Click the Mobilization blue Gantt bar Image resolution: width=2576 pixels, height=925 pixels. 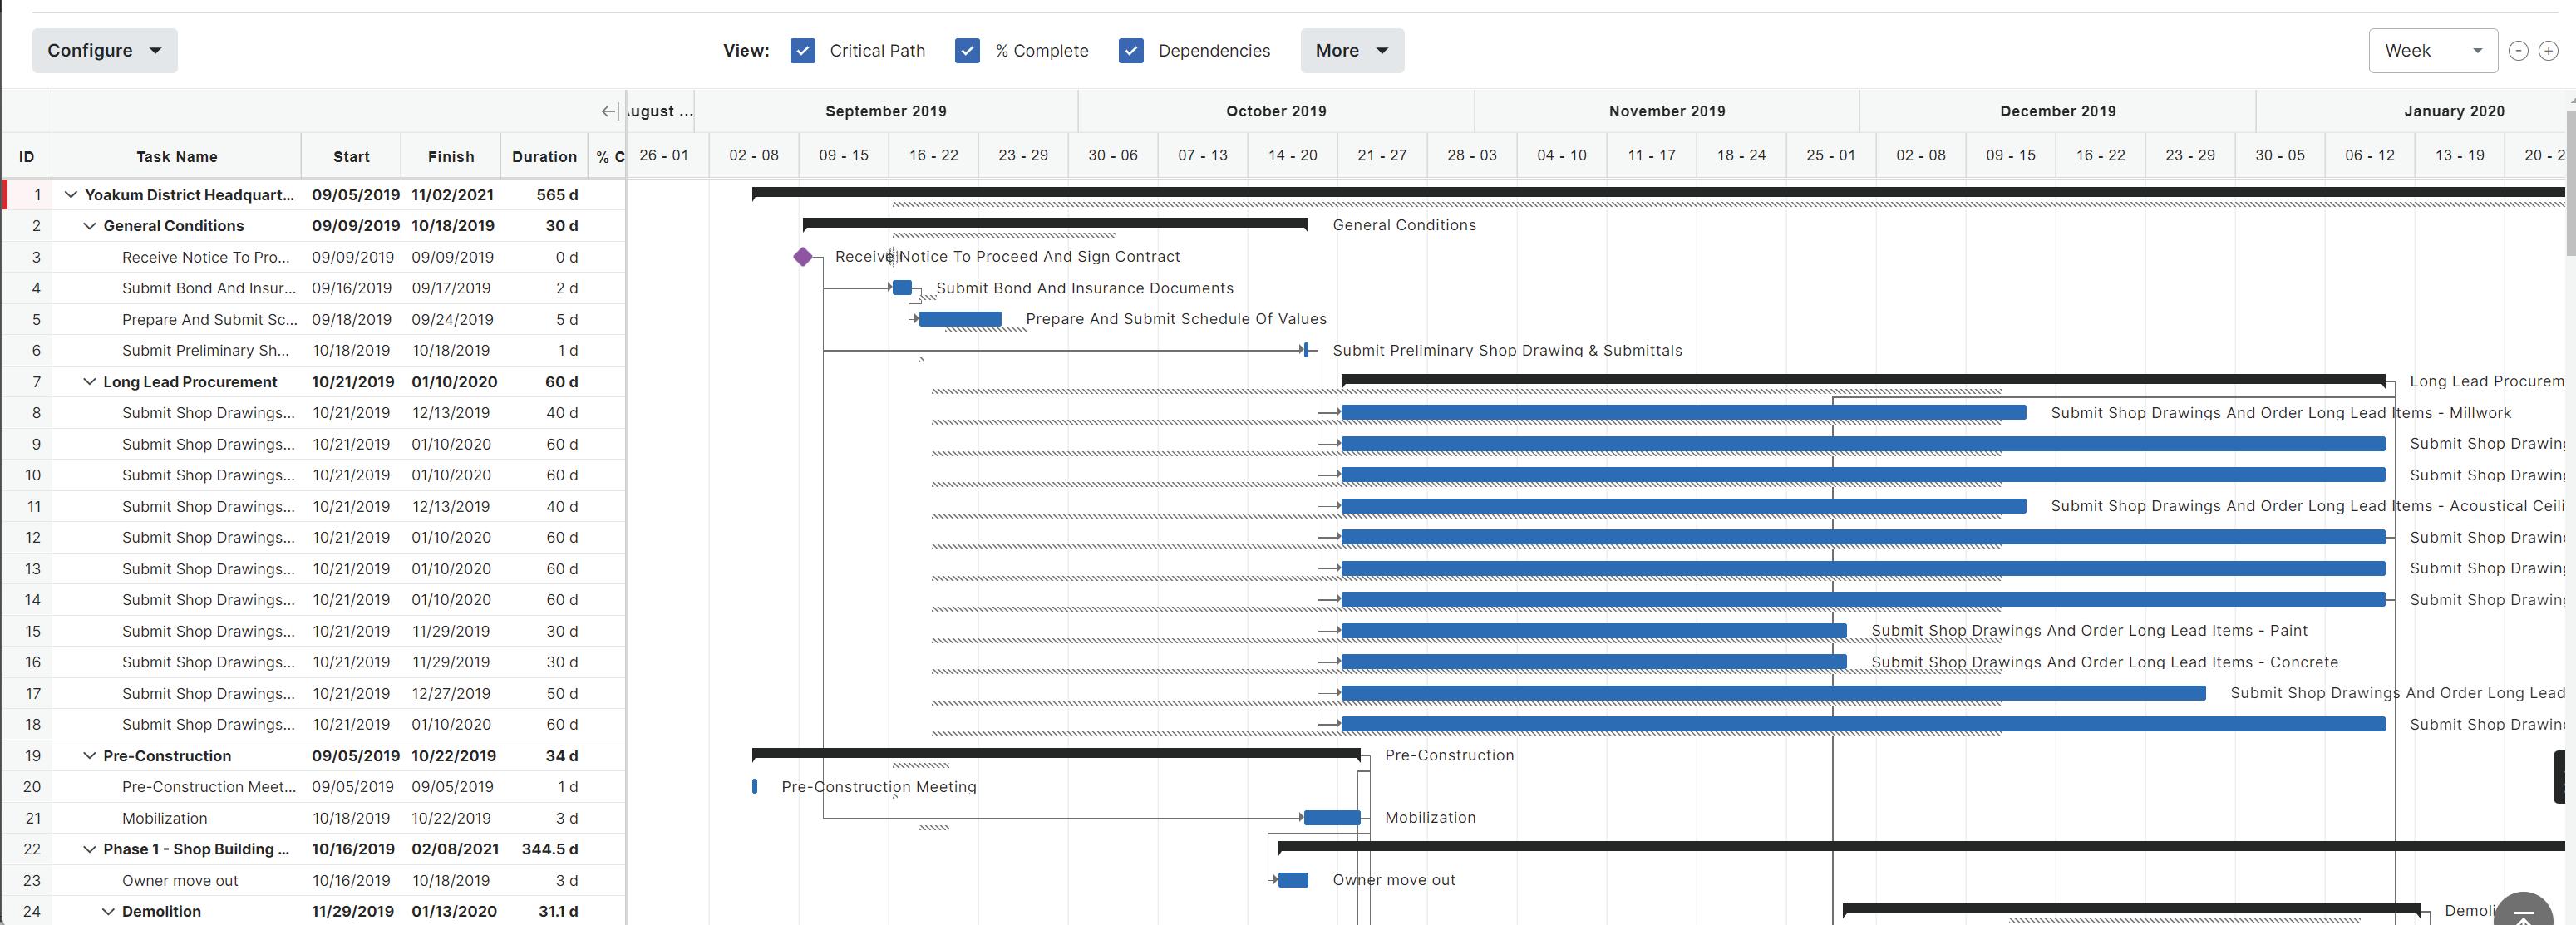coord(1332,818)
